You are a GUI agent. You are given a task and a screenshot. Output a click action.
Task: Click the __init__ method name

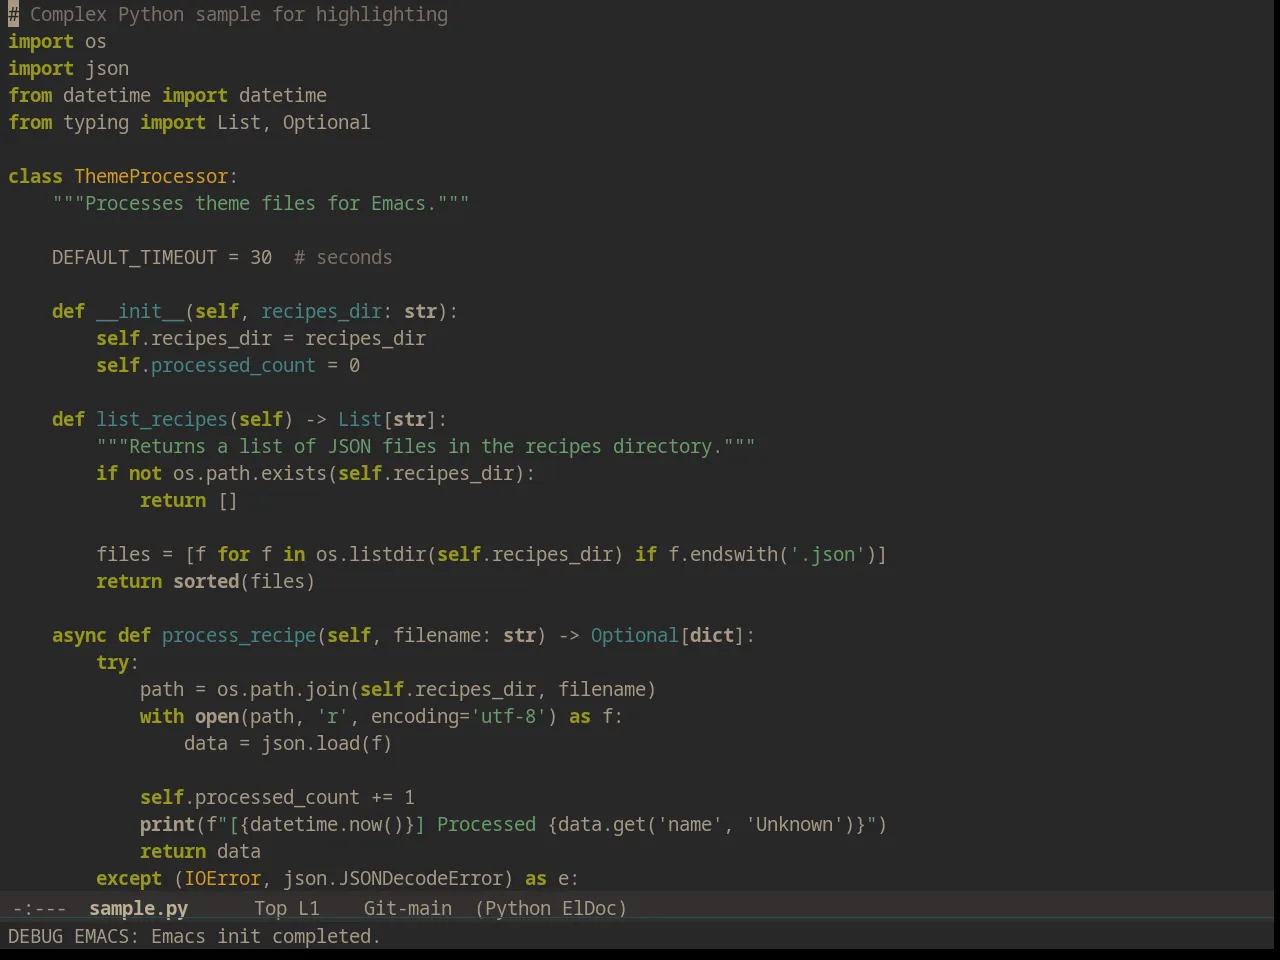[140, 311]
